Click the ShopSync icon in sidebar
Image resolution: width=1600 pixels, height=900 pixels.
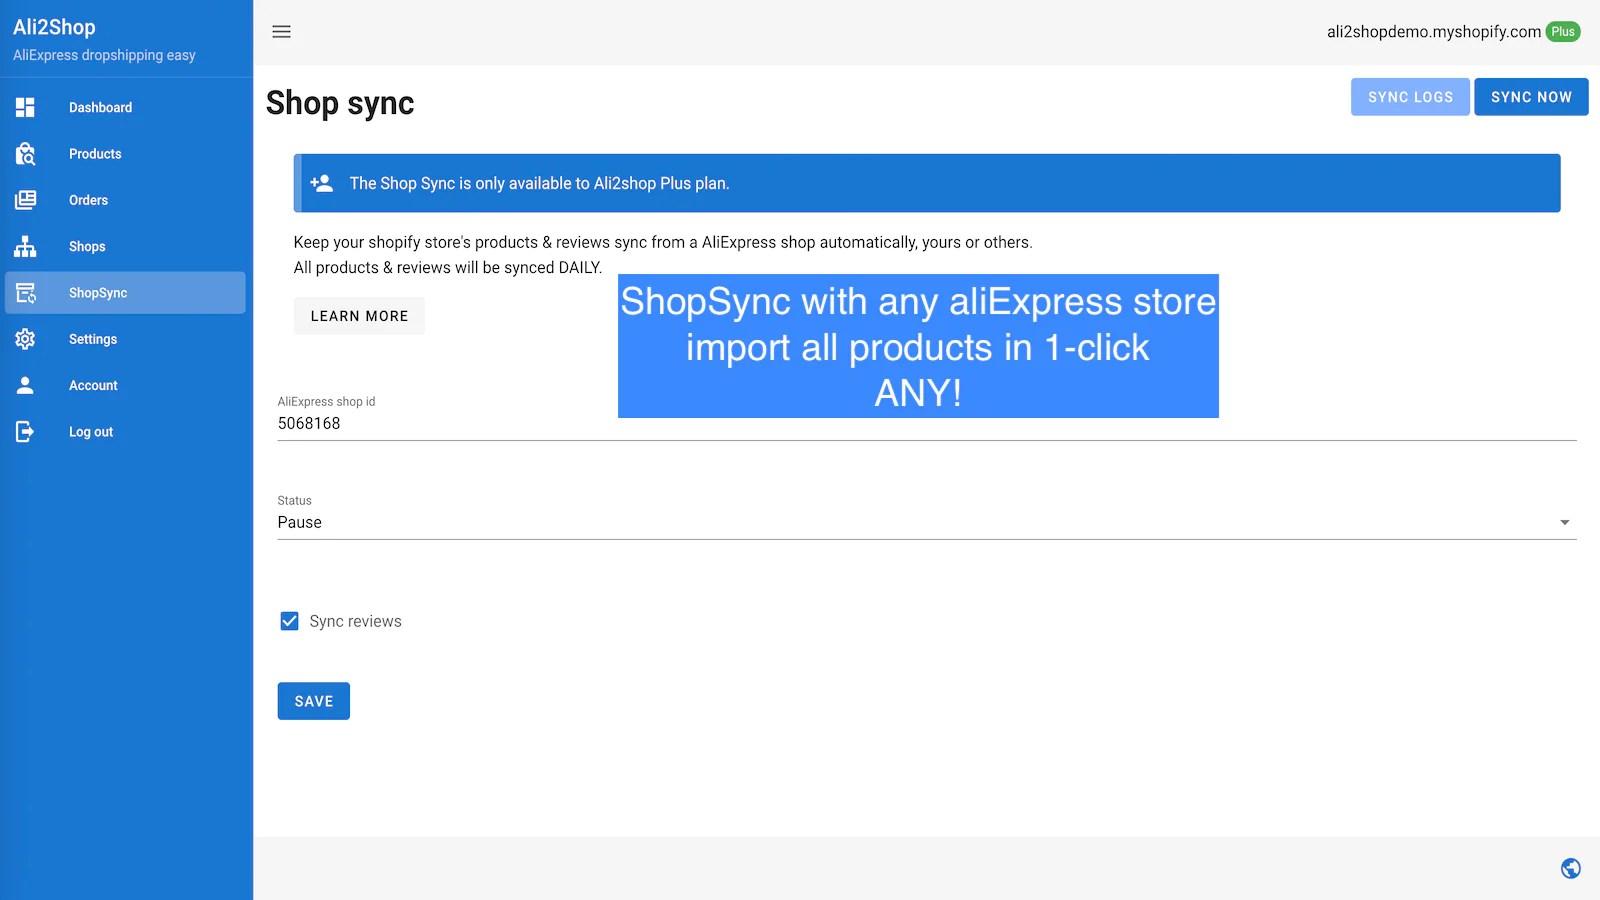click(25, 293)
